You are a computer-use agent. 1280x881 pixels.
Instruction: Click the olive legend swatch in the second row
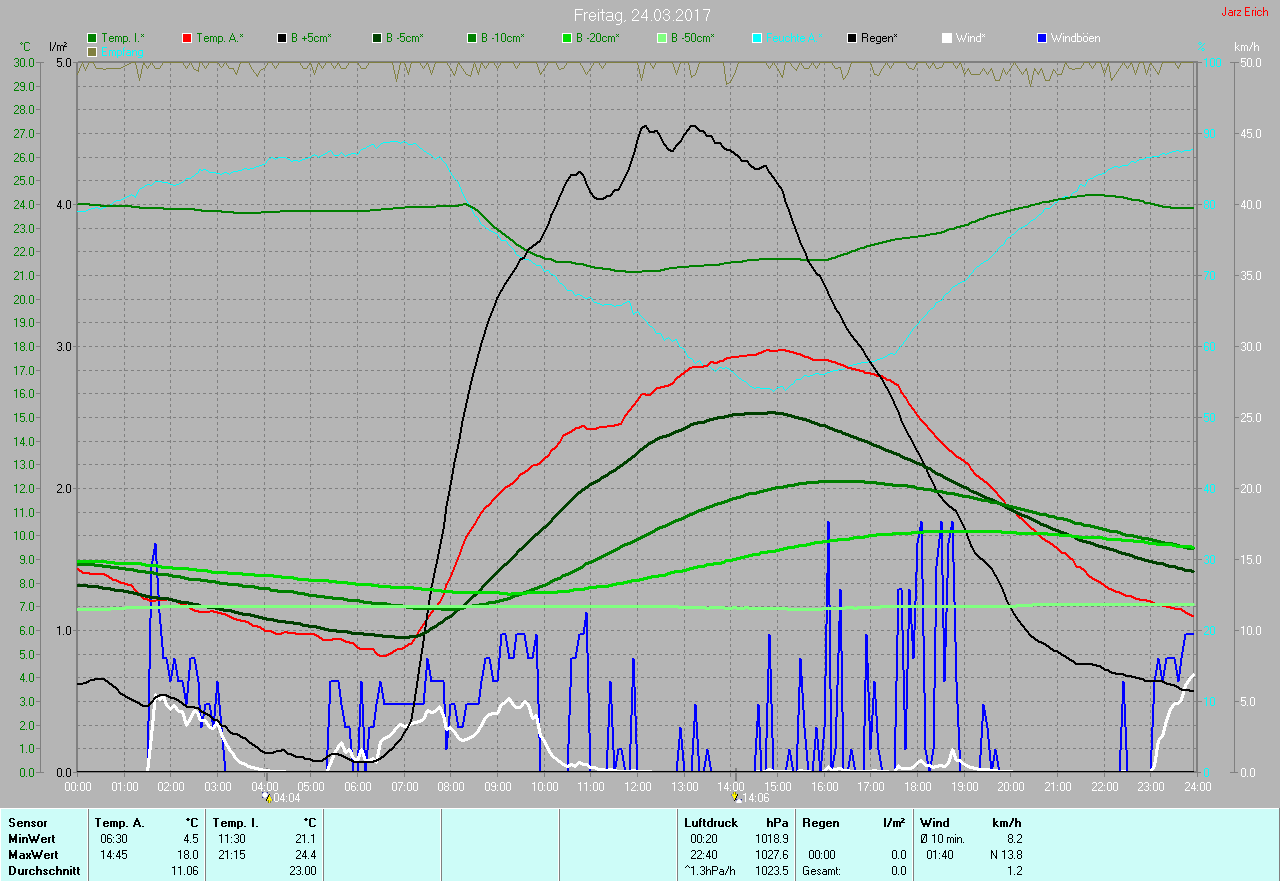click(x=93, y=51)
